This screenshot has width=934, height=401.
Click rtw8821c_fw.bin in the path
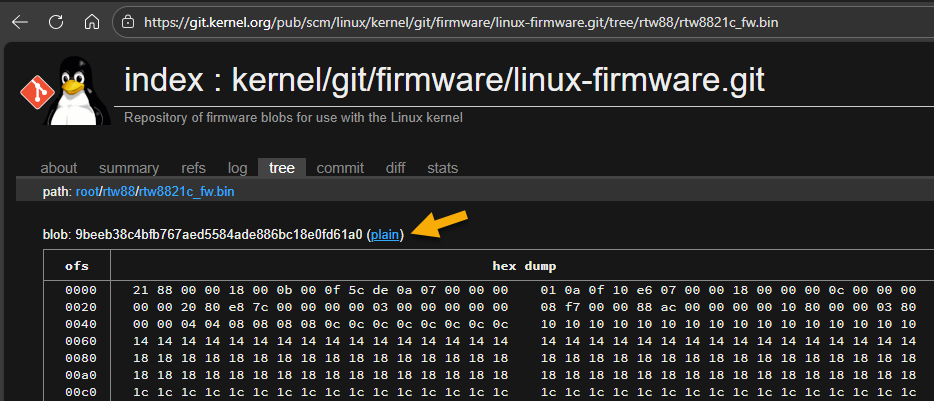click(x=186, y=191)
